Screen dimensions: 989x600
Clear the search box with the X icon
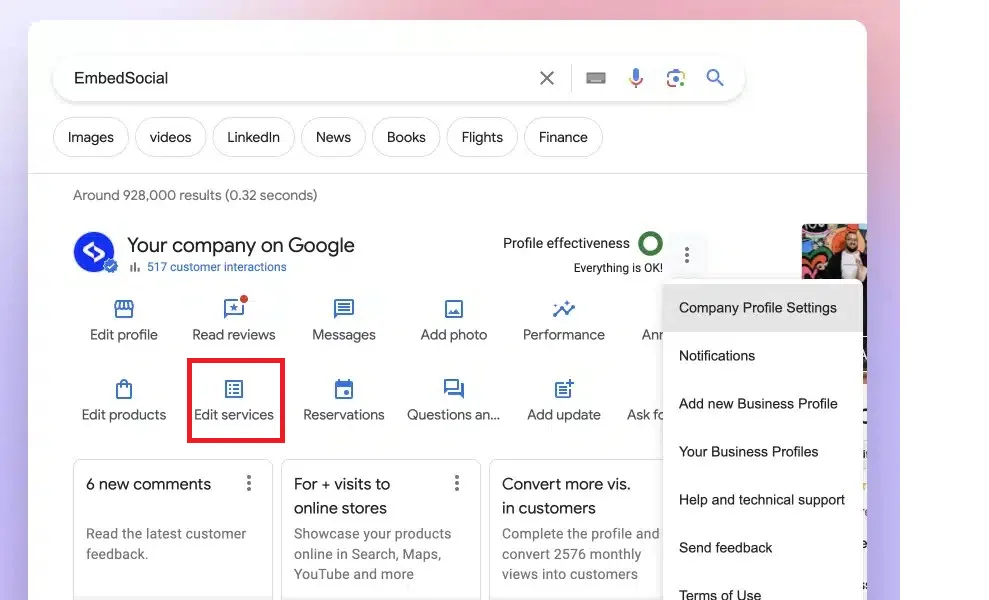(x=547, y=78)
